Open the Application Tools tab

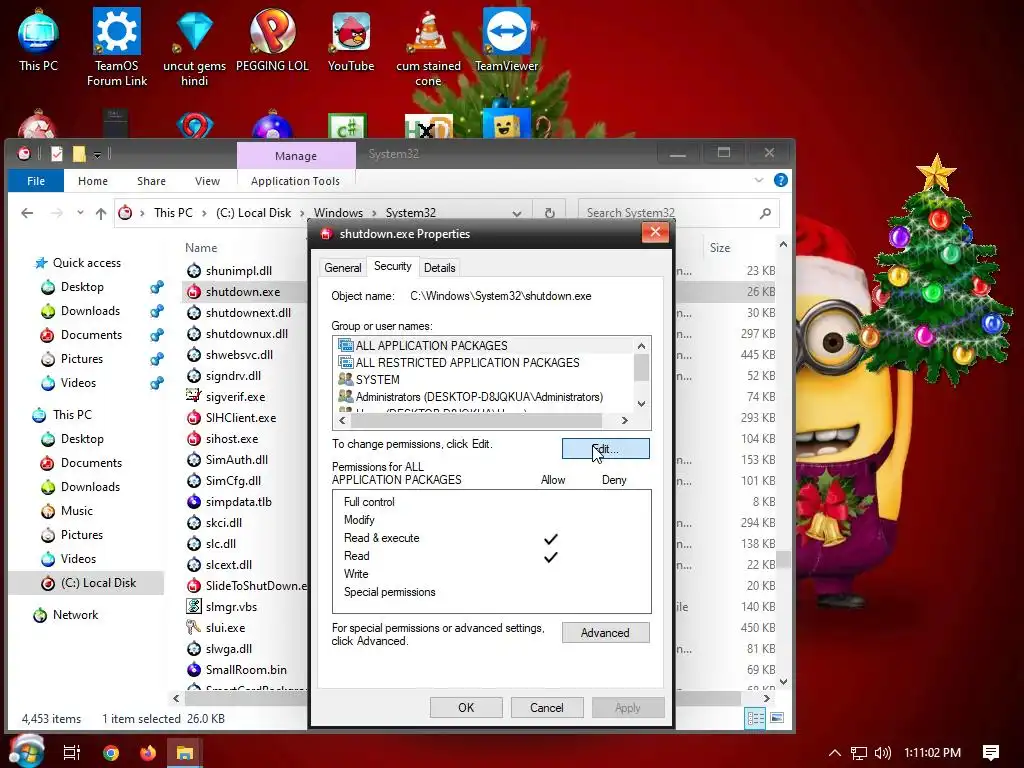(x=295, y=181)
